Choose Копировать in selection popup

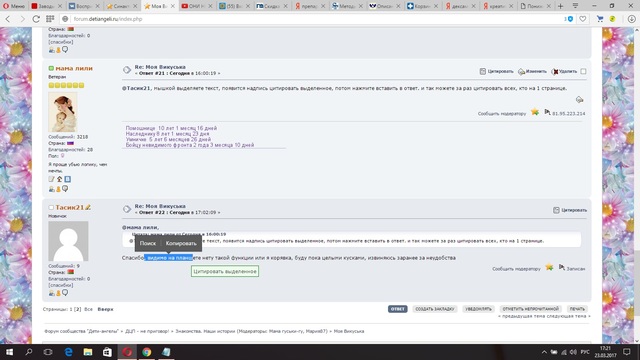[181, 243]
